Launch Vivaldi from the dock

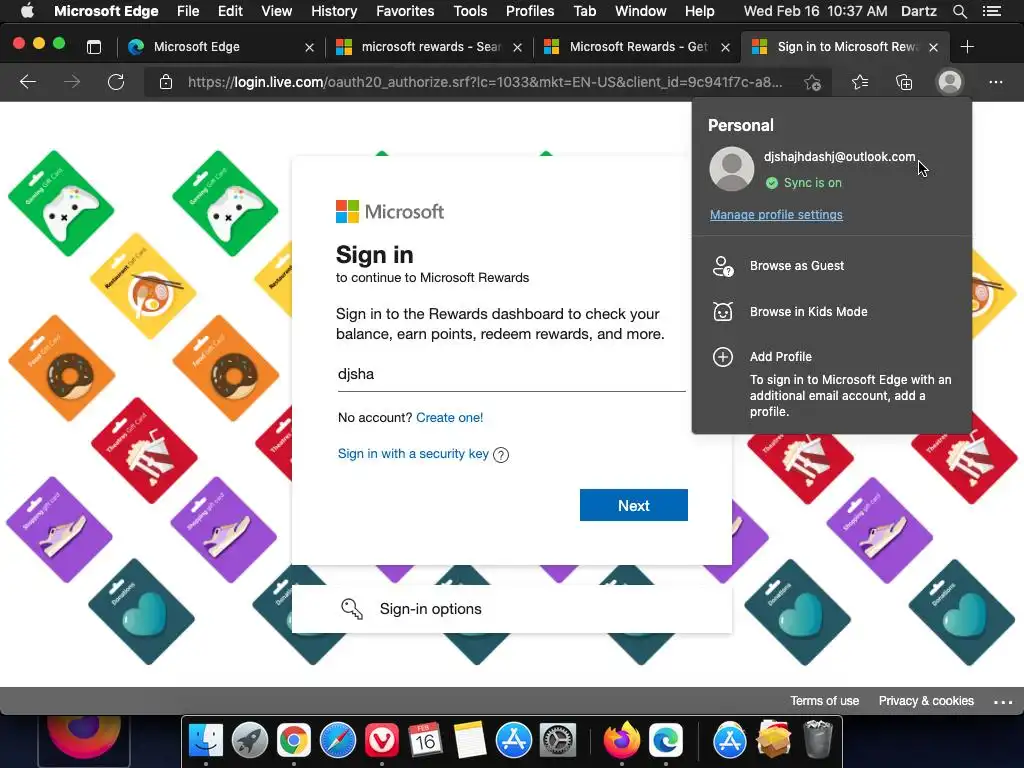point(381,741)
